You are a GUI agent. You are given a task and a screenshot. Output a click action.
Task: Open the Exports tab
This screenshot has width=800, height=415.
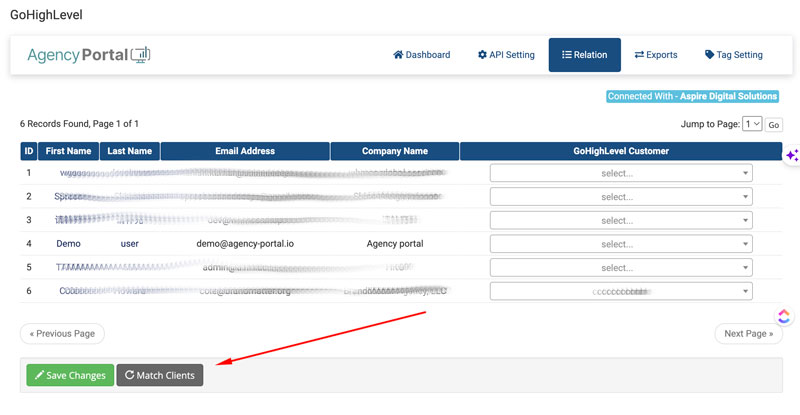click(x=656, y=55)
